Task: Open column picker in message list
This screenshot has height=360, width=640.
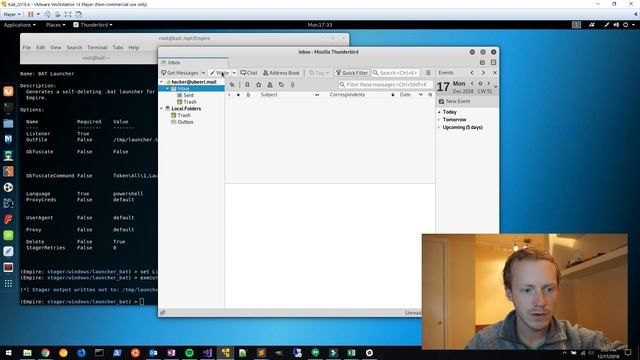Action: click(x=430, y=94)
